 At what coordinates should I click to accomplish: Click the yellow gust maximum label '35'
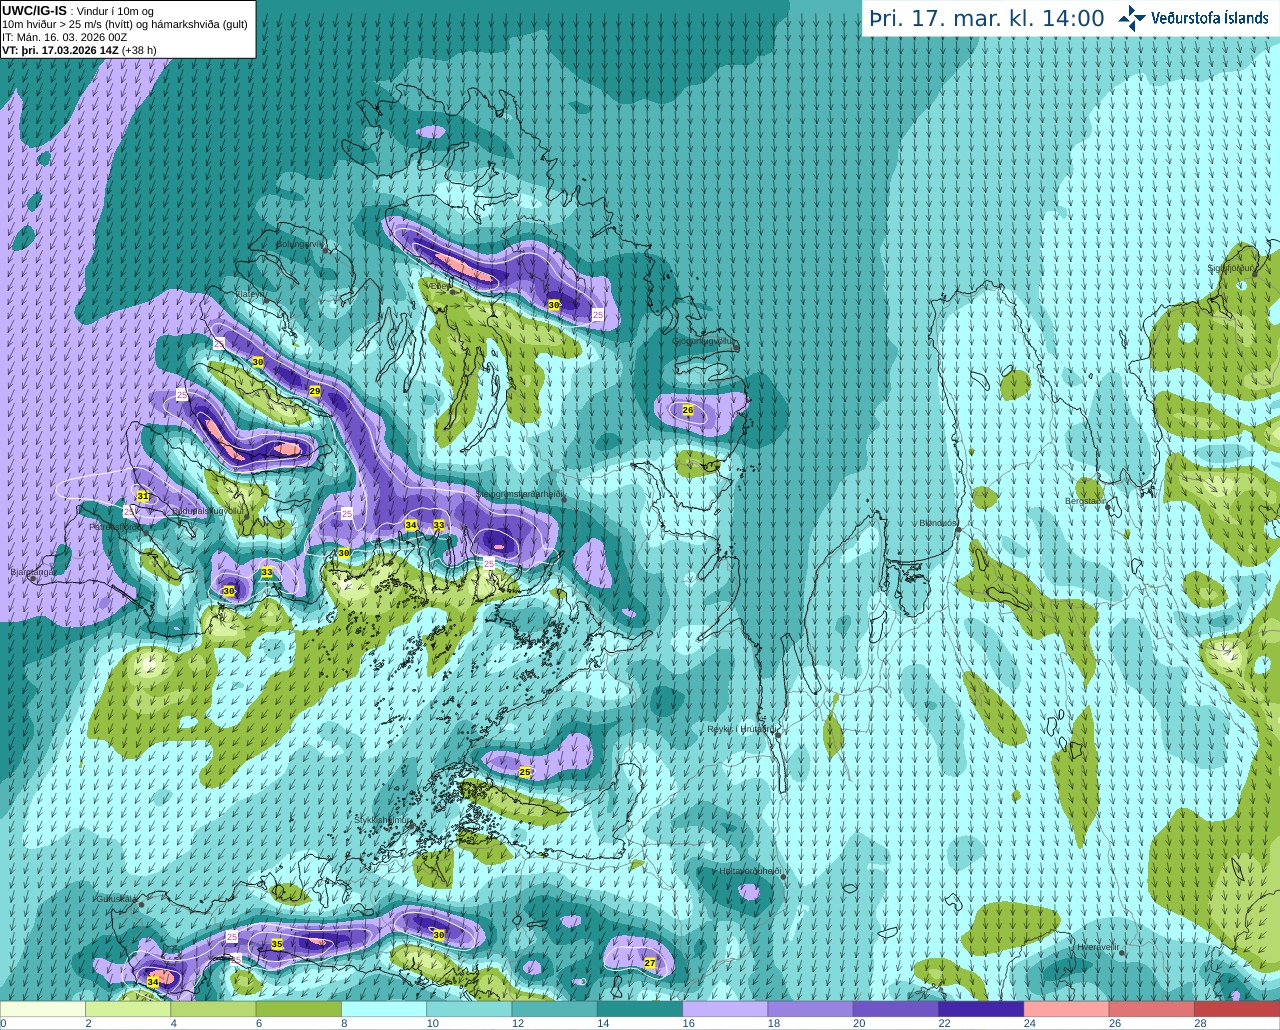coord(277,944)
